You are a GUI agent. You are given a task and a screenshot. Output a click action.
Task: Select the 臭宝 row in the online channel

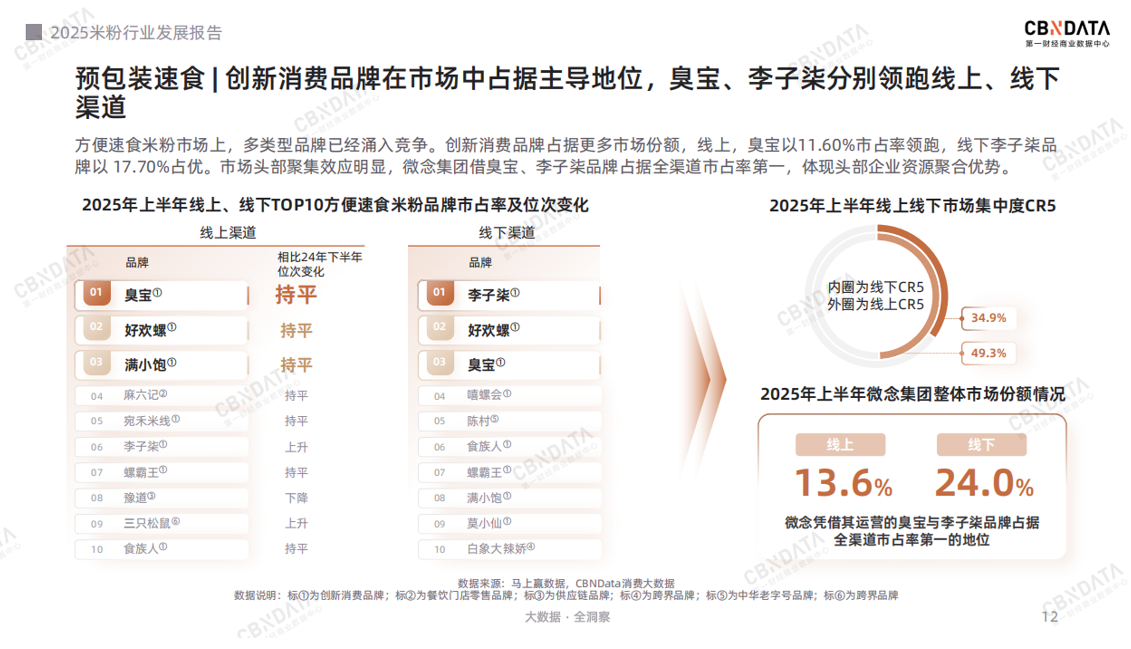tap(162, 295)
